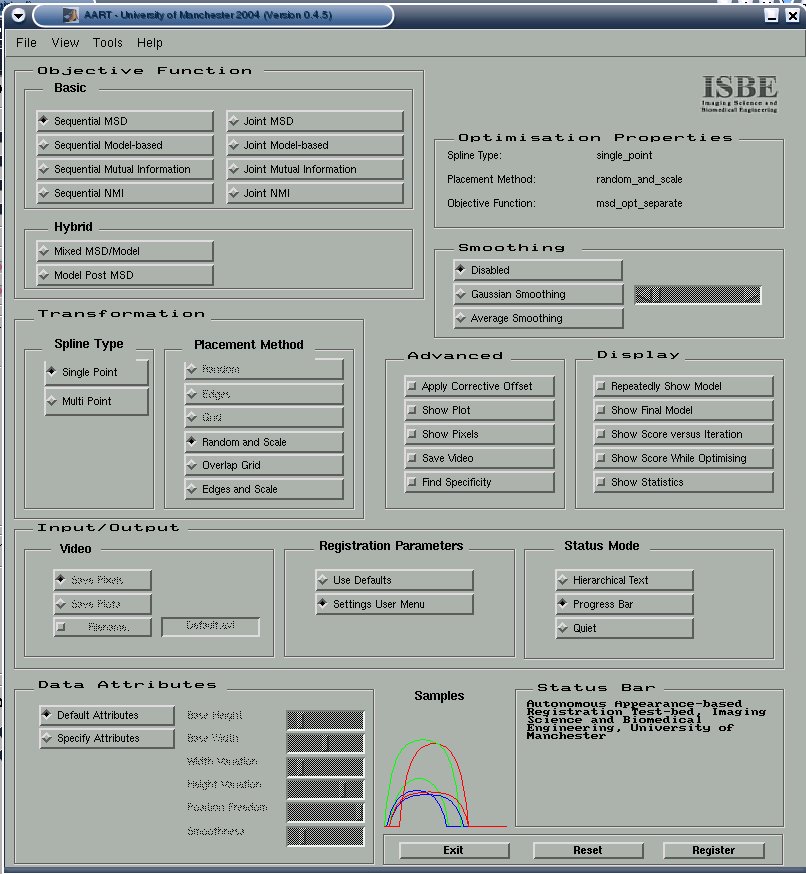
Task: Choose Sequential Mutual Information
Action: tap(125, 169)
